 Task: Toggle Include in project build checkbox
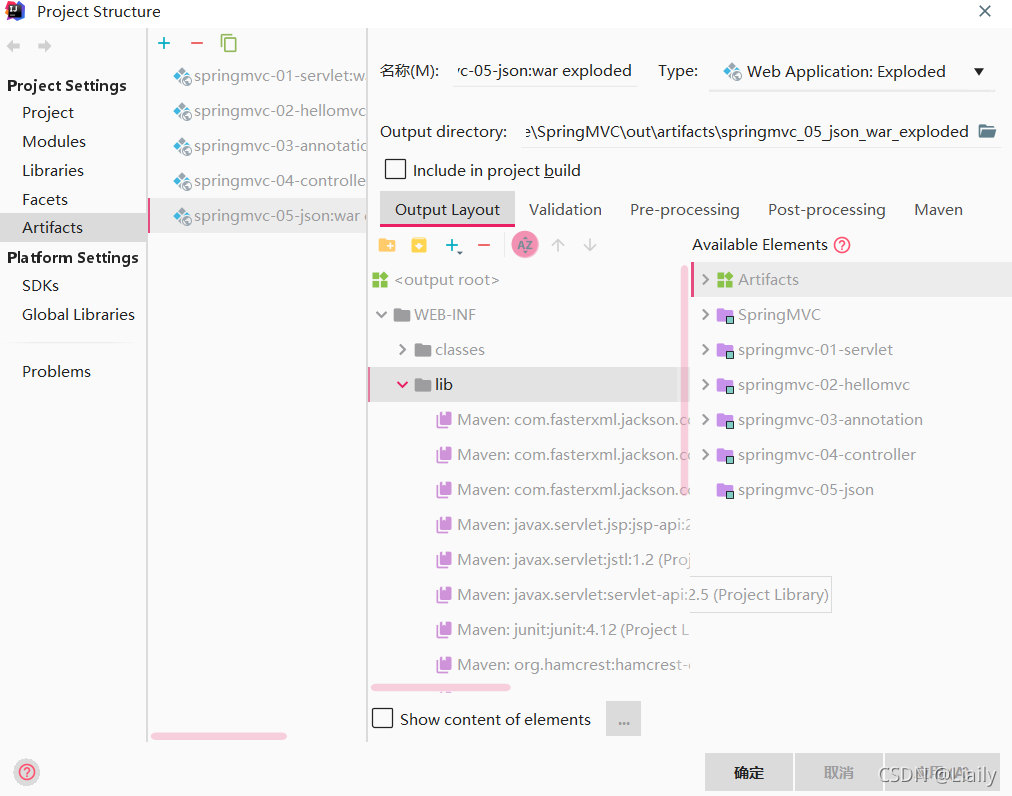pyautogui.click(x=395, y=169)
